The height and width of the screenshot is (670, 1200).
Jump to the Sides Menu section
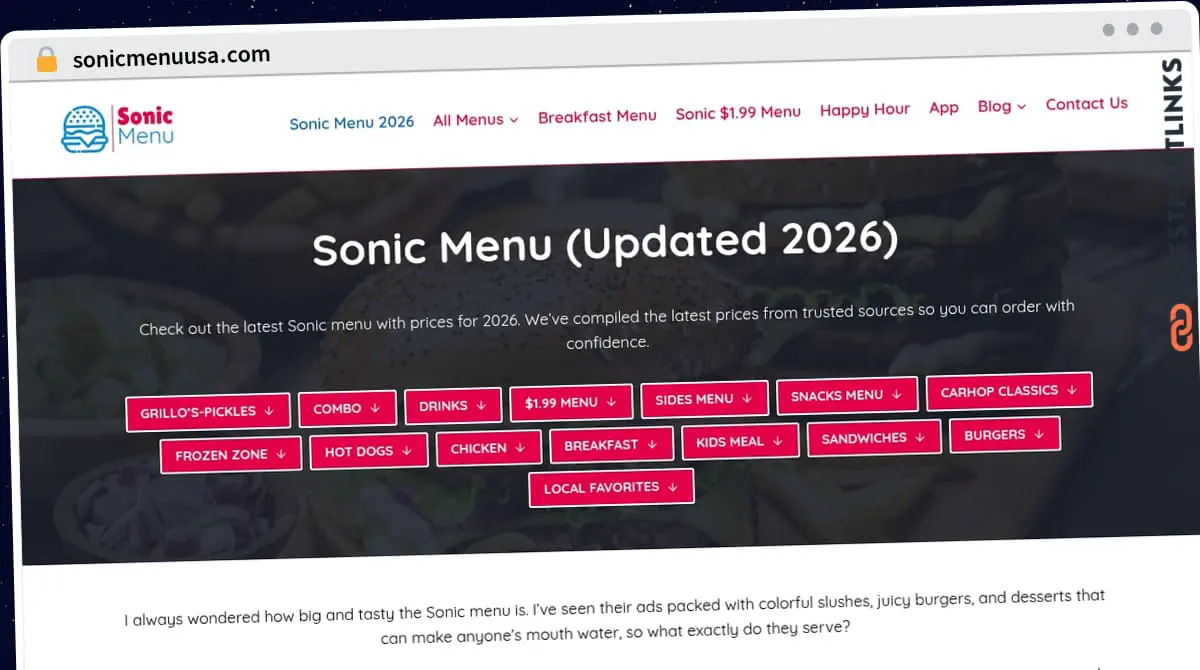point(705,398)
